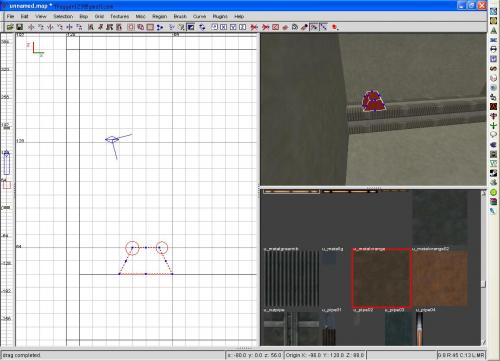The image size is (500, 361).
Task: Open the Grid menu
Action: pyautogui.click(x=99, y=16)
